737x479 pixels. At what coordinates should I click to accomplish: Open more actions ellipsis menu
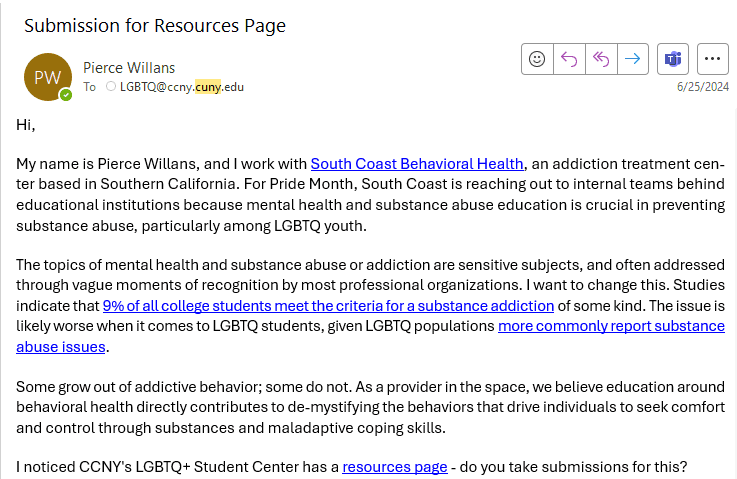[x=713, y=59]
